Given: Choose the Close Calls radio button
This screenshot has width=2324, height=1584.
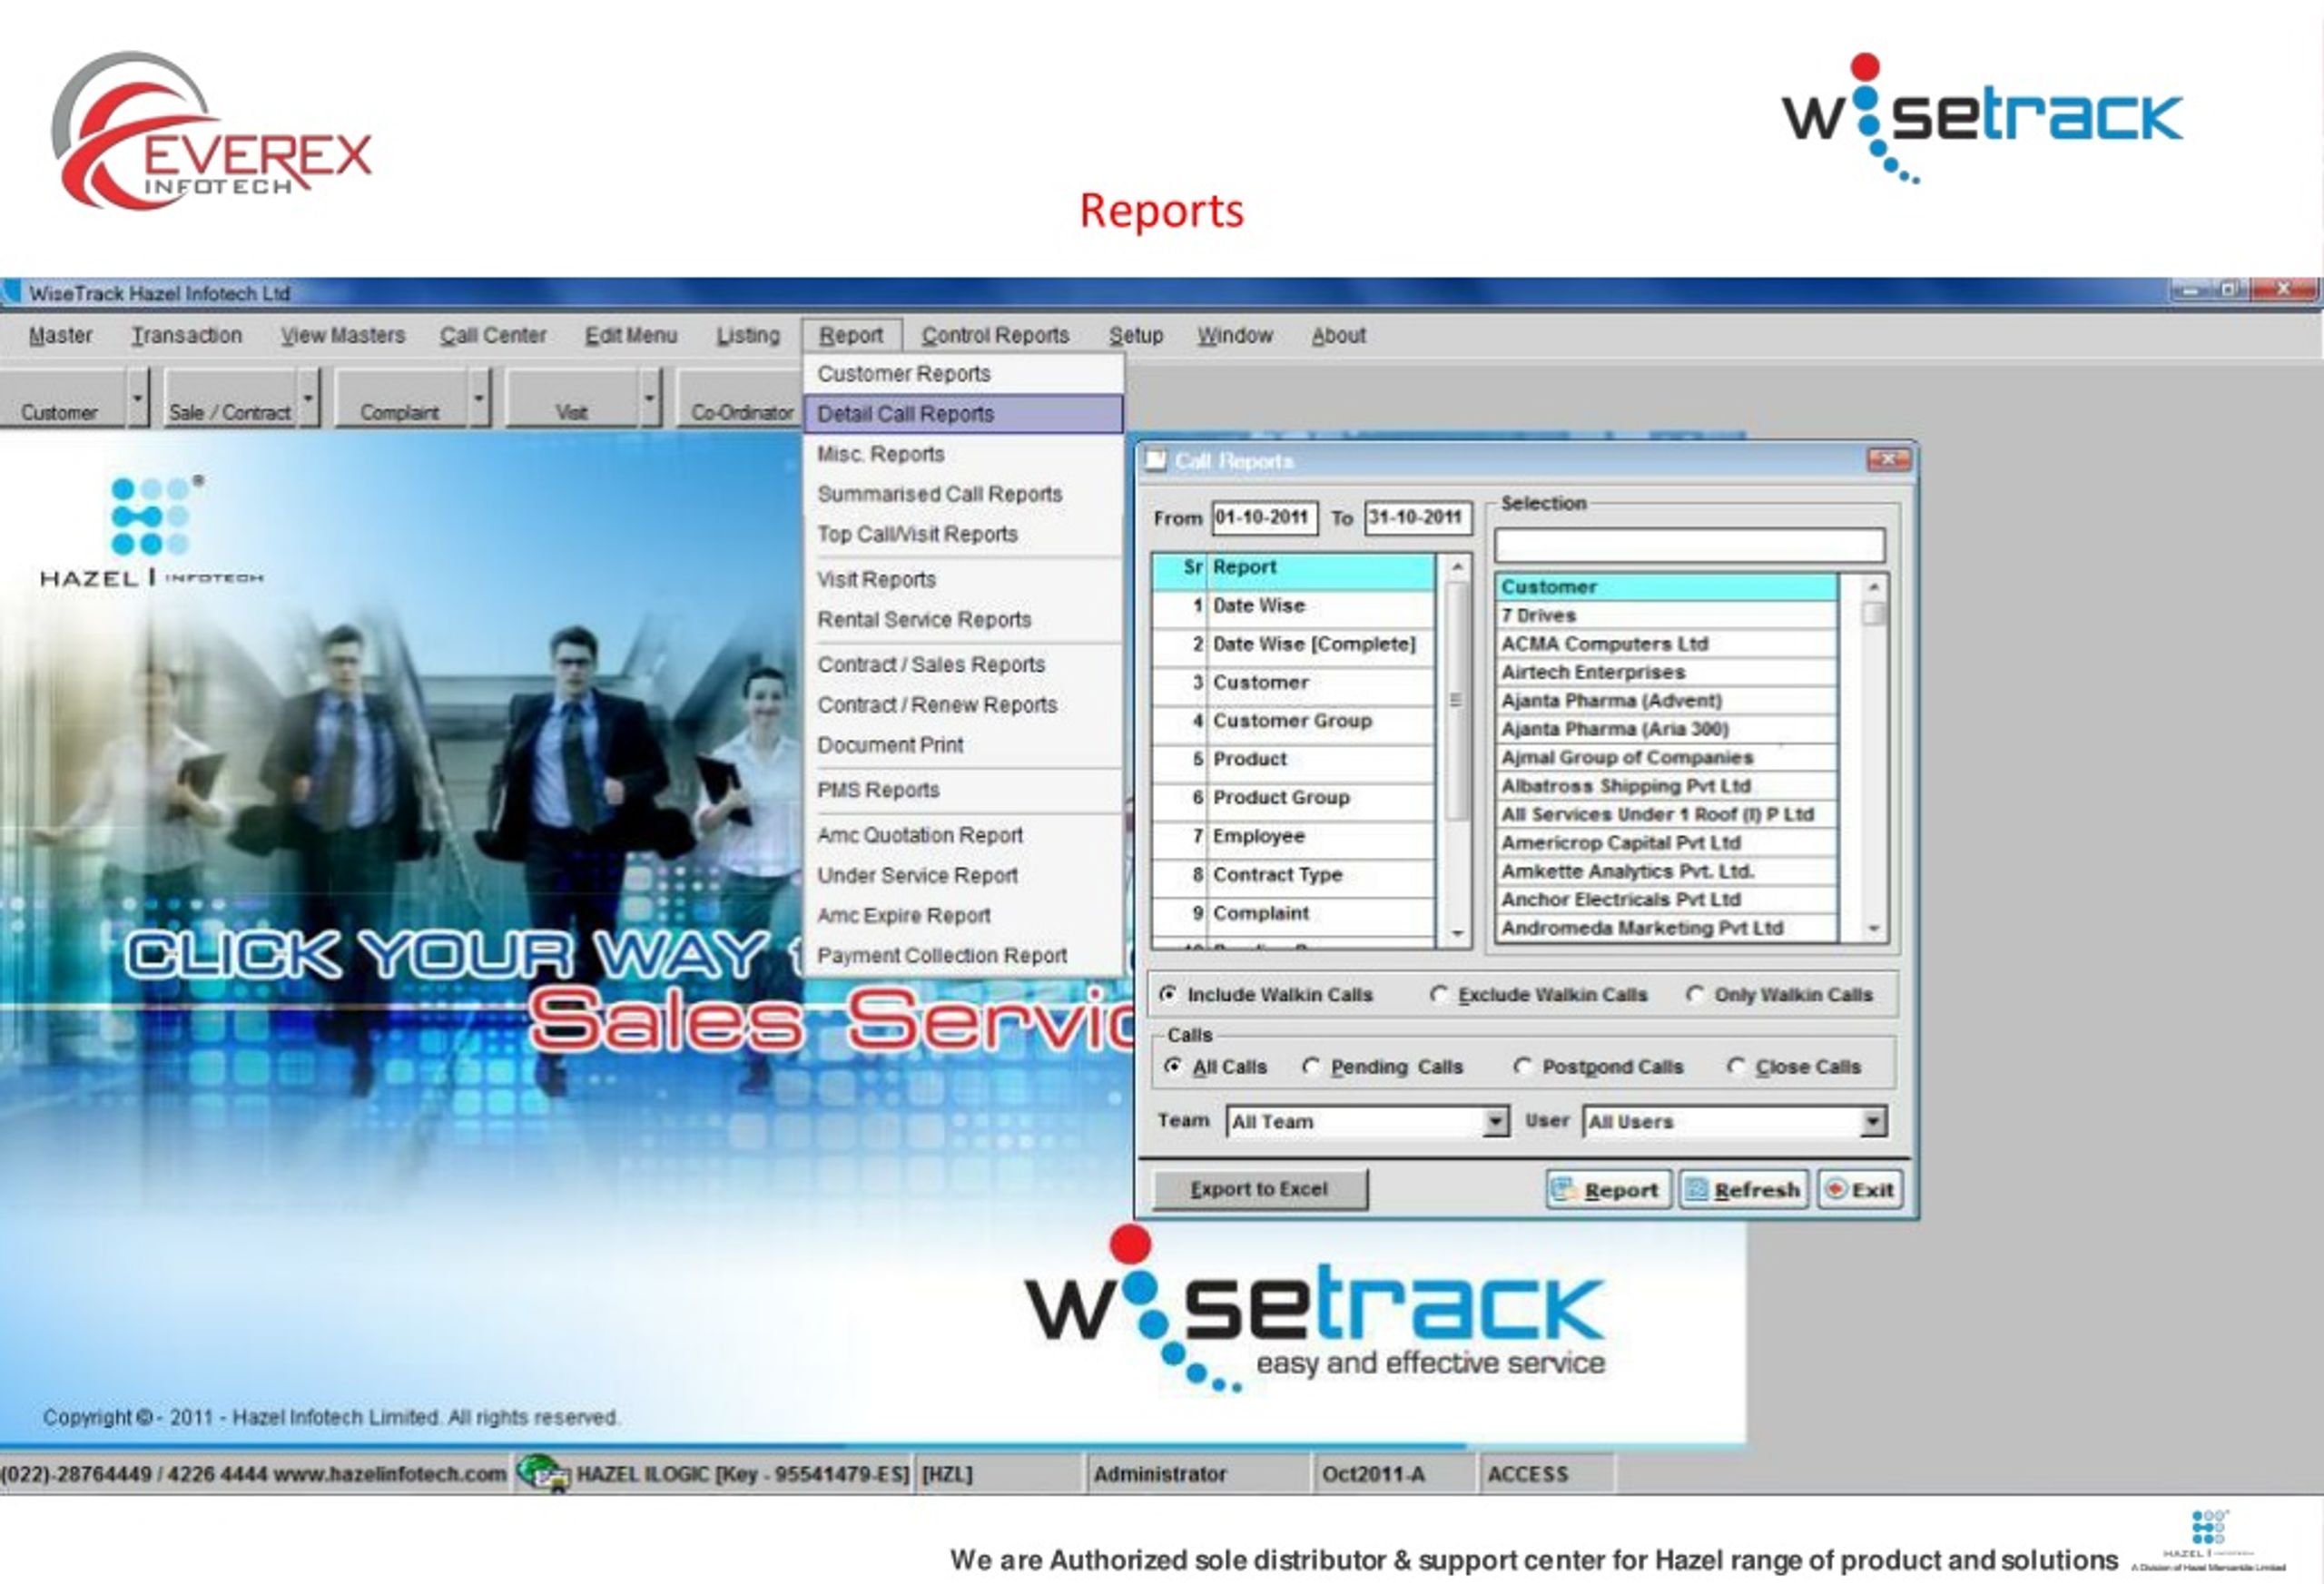Looking at the screenshot, I should (1737, 1067).
